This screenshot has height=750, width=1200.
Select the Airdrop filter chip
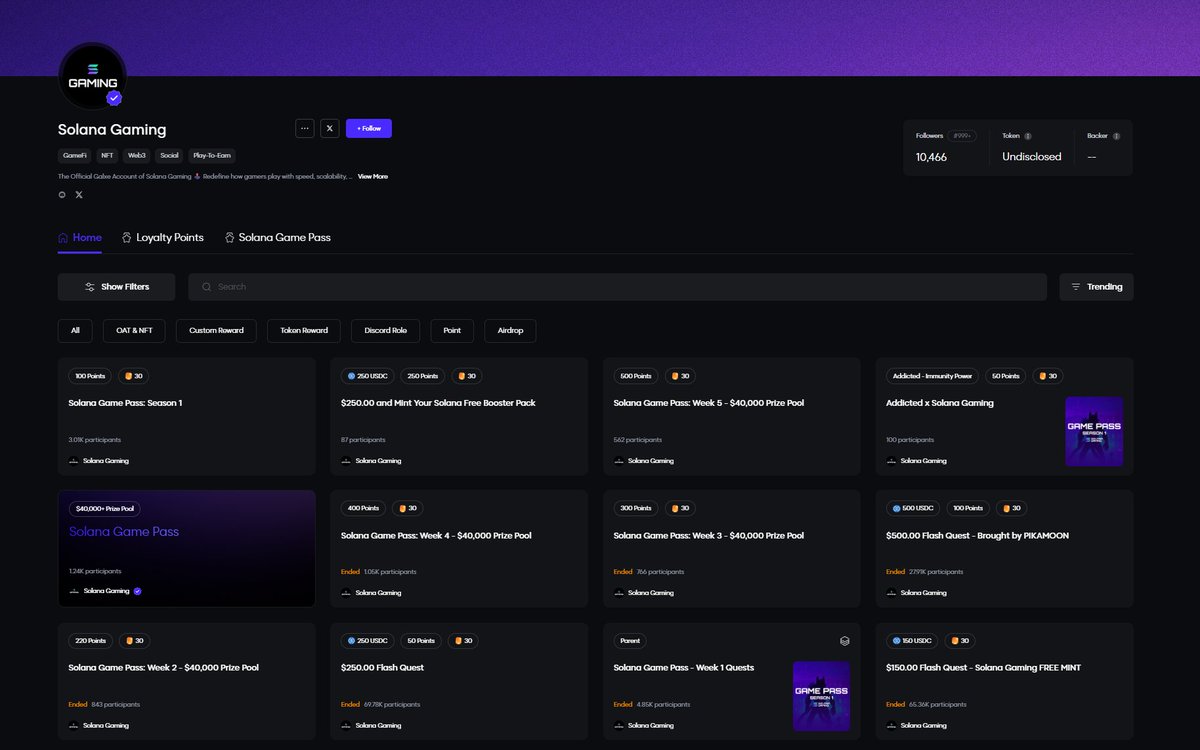pos(510,330)
